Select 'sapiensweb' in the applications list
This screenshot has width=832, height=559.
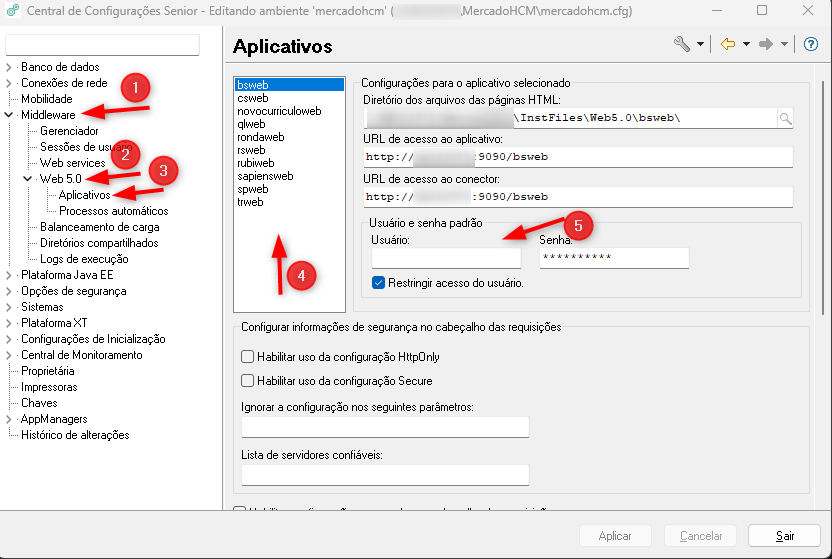pos(265,176)
